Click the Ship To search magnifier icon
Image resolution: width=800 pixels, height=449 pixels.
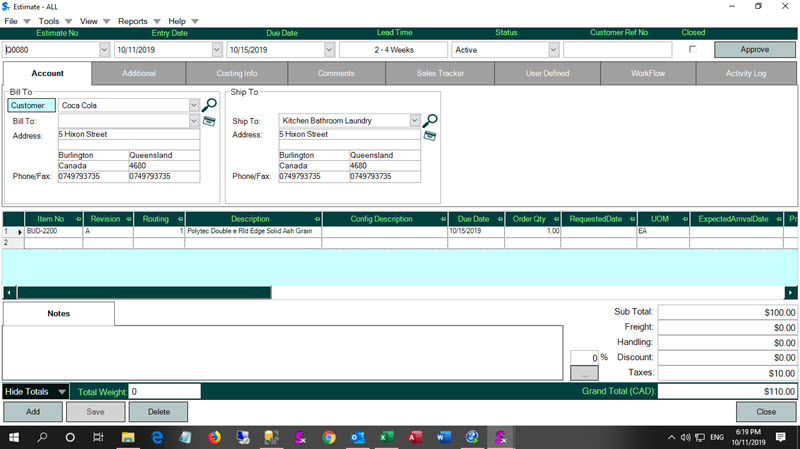pyautogui.click(x=430, y=121)
